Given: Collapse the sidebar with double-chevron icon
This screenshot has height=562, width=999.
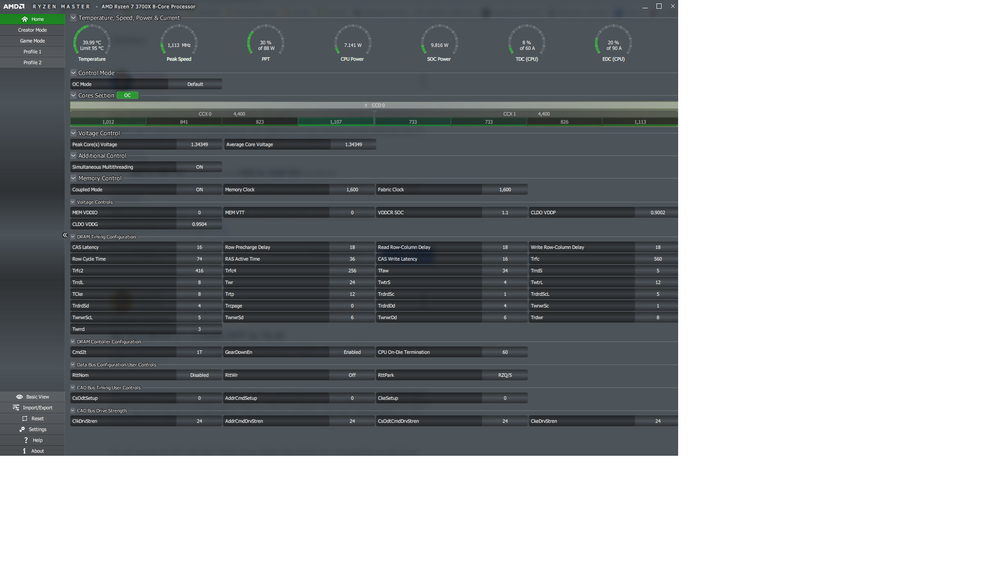Looking at the screenshot, I should (x=65, y=235).
